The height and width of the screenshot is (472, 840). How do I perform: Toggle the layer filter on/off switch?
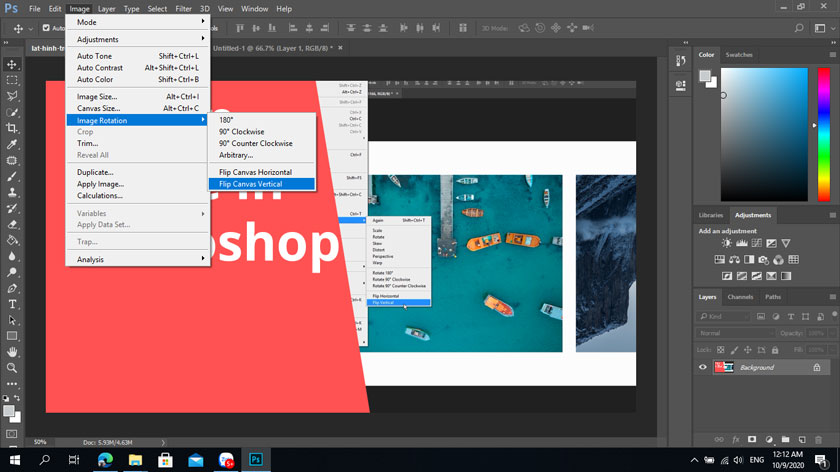834,315
